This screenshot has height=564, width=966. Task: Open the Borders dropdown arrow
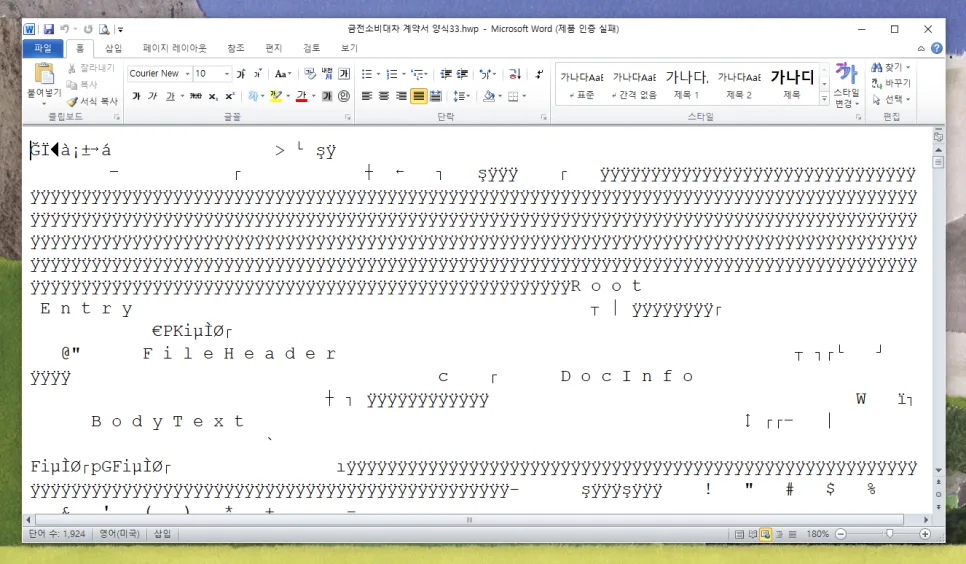coord(524,96)
